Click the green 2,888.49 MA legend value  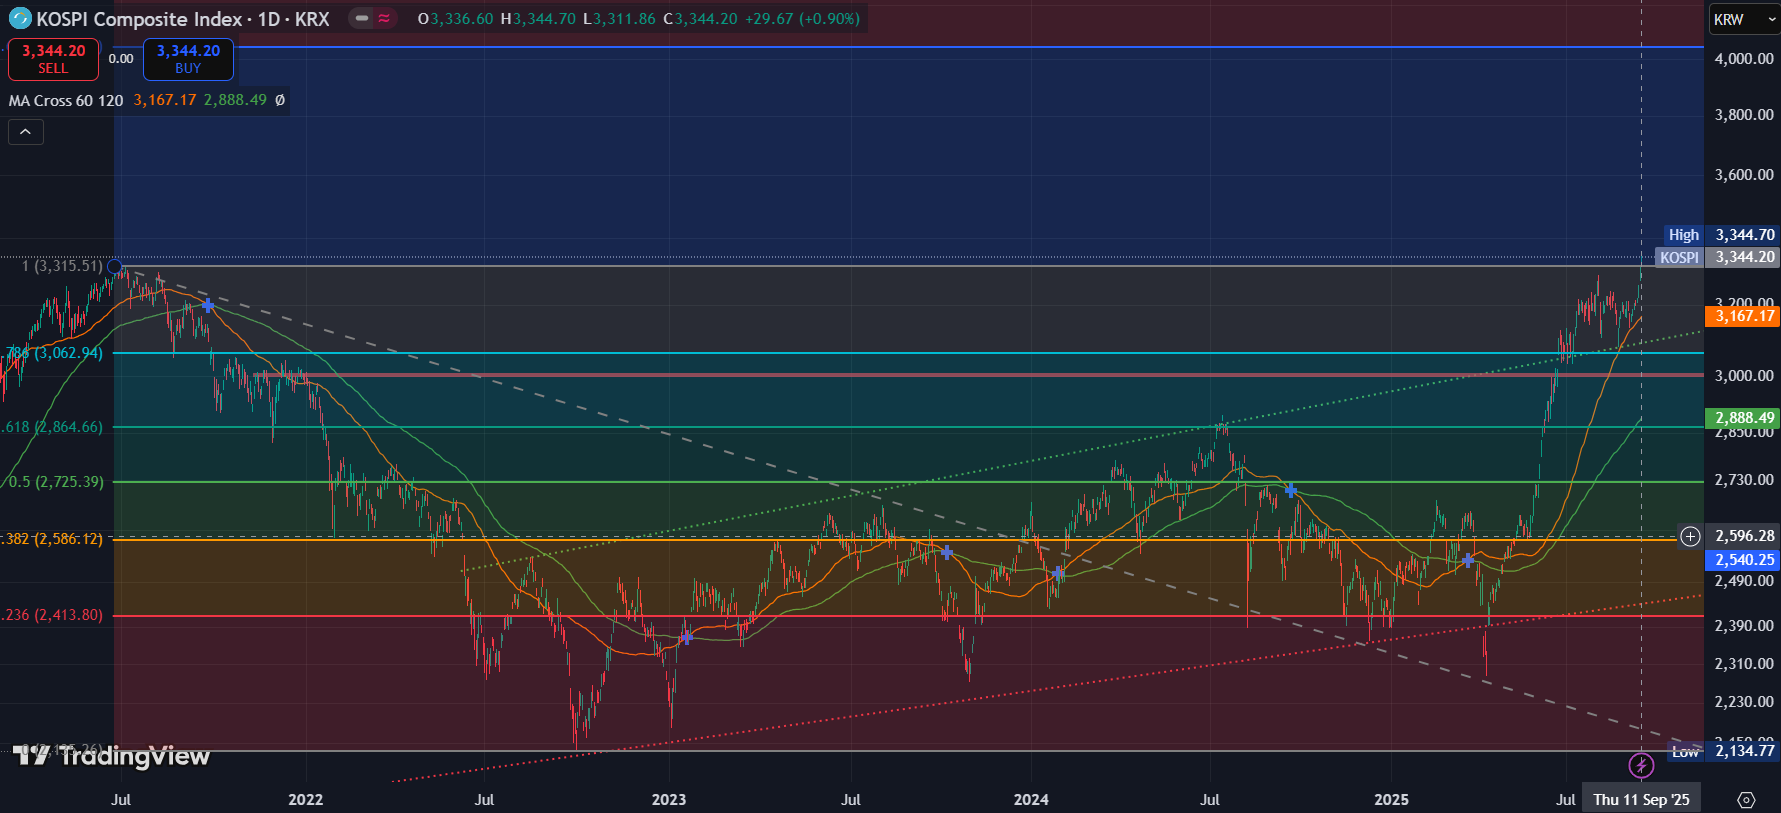[x=235, y=100]
